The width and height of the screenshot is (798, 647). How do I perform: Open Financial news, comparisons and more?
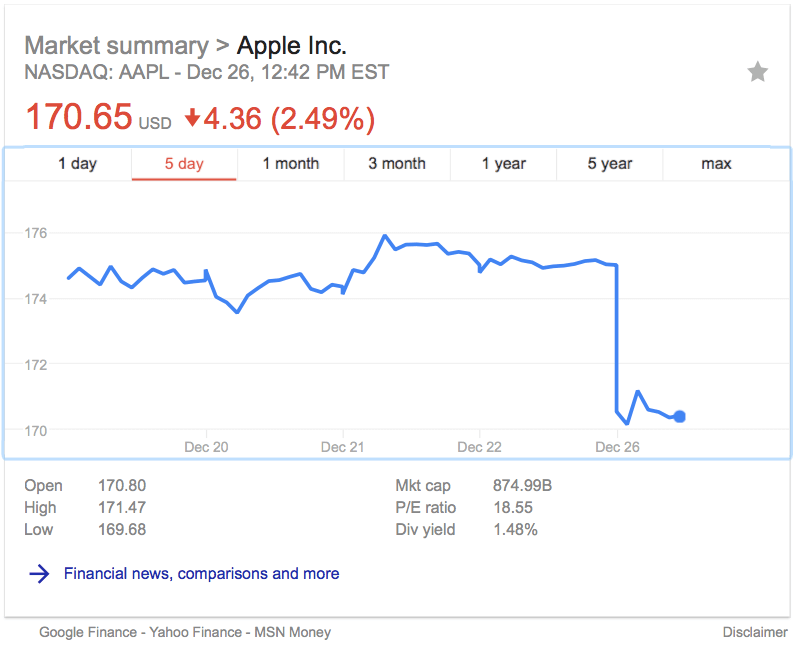point(201,574)
